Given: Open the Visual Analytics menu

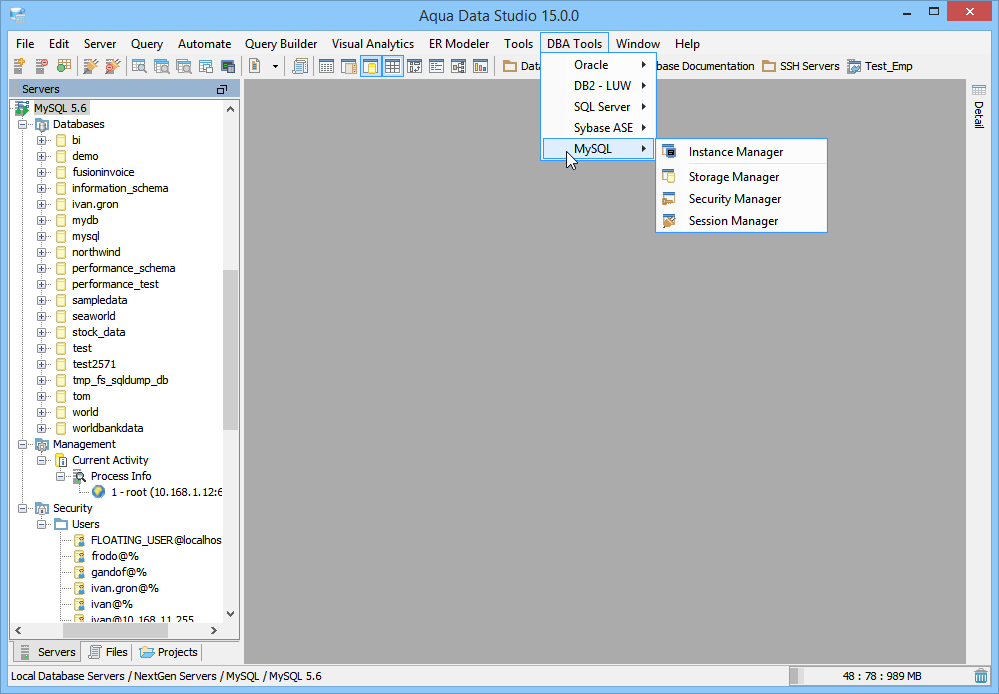Looking at the screenshot, I should (373, 43).
